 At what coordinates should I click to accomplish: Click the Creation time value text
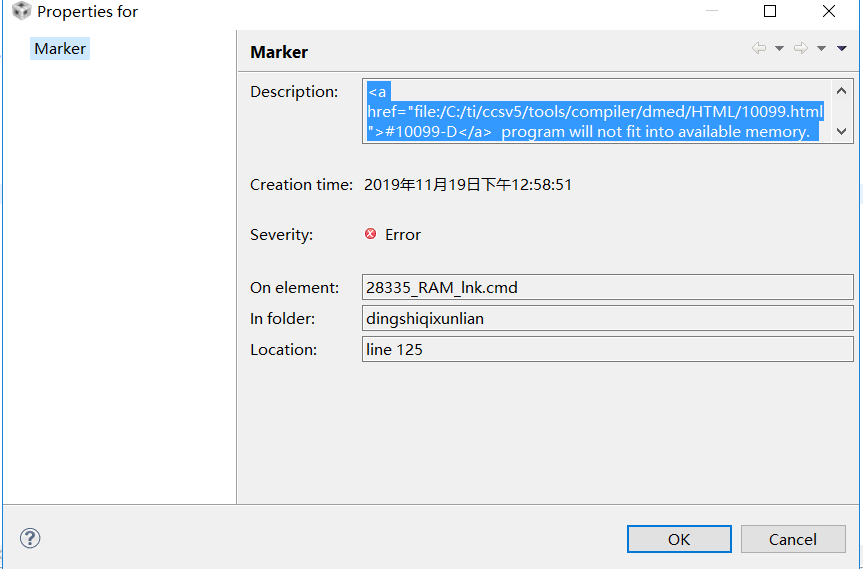tap(468, 185)
